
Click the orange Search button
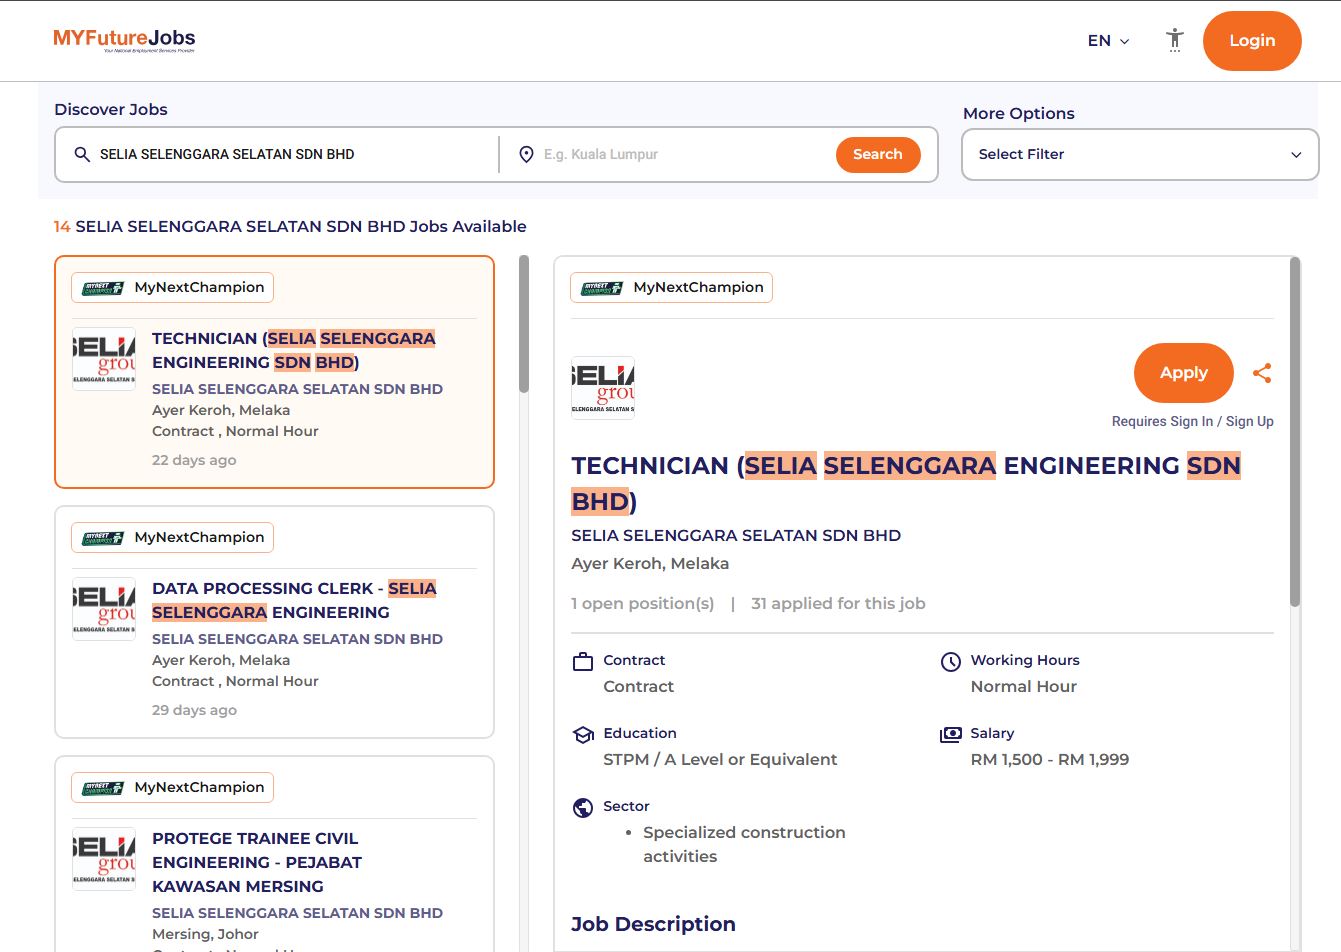pos(878,154)
